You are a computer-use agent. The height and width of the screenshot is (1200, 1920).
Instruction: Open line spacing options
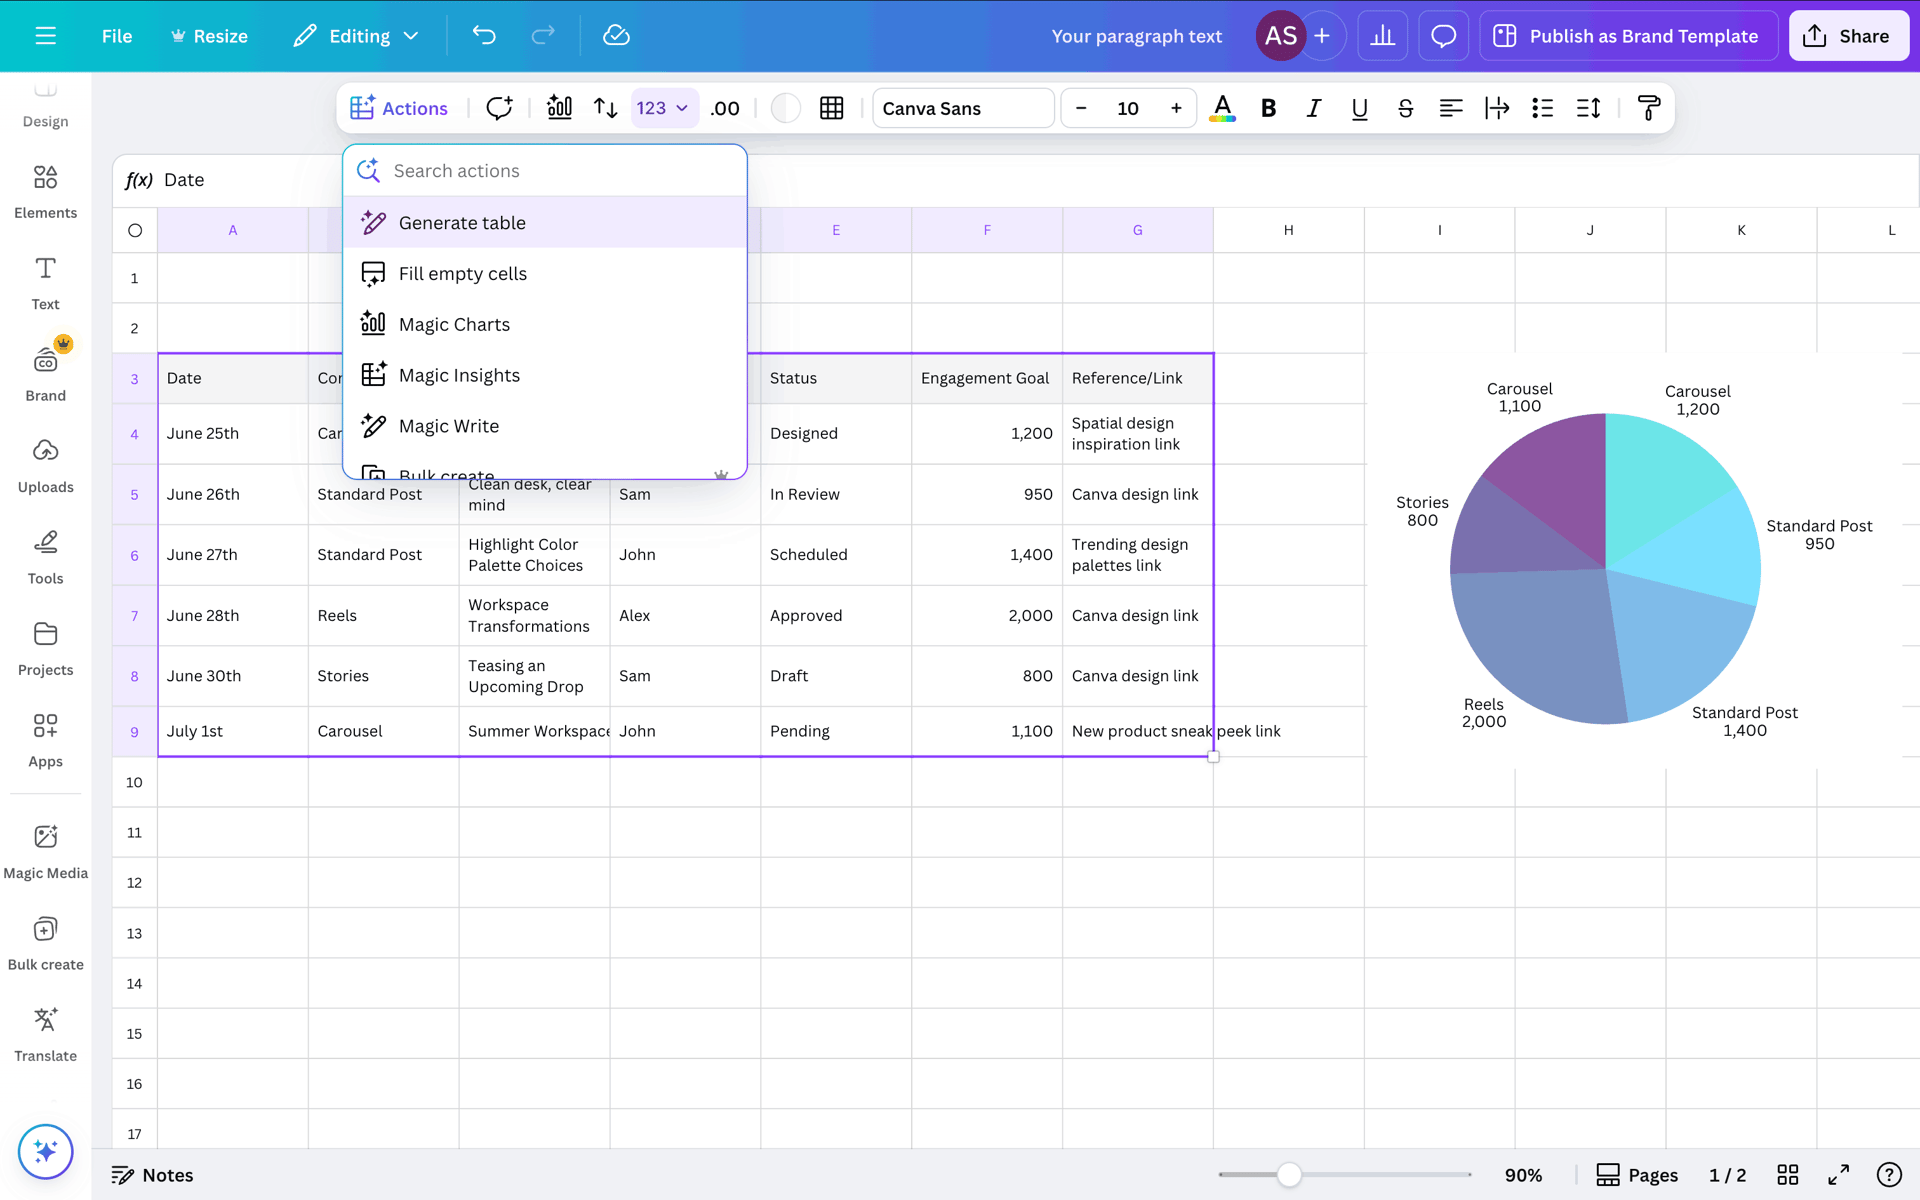[x=1589, y=108]
